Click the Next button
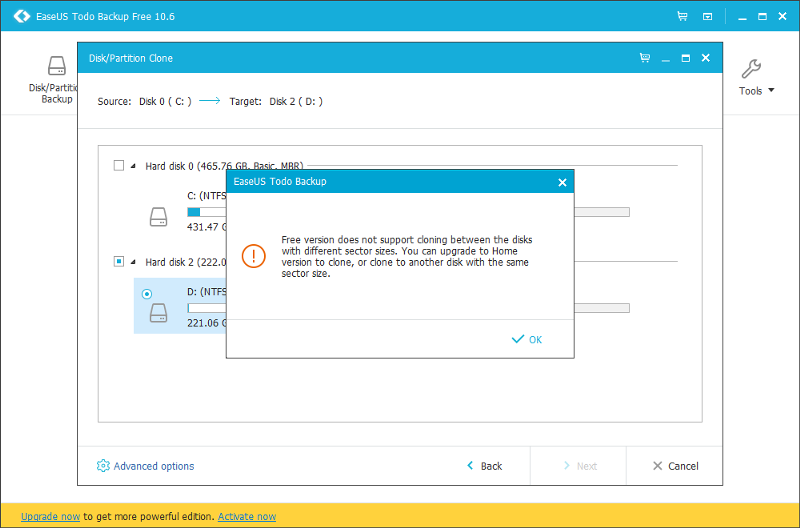The width and height of the screenshot is (800, 528). (x=580, y=466)
